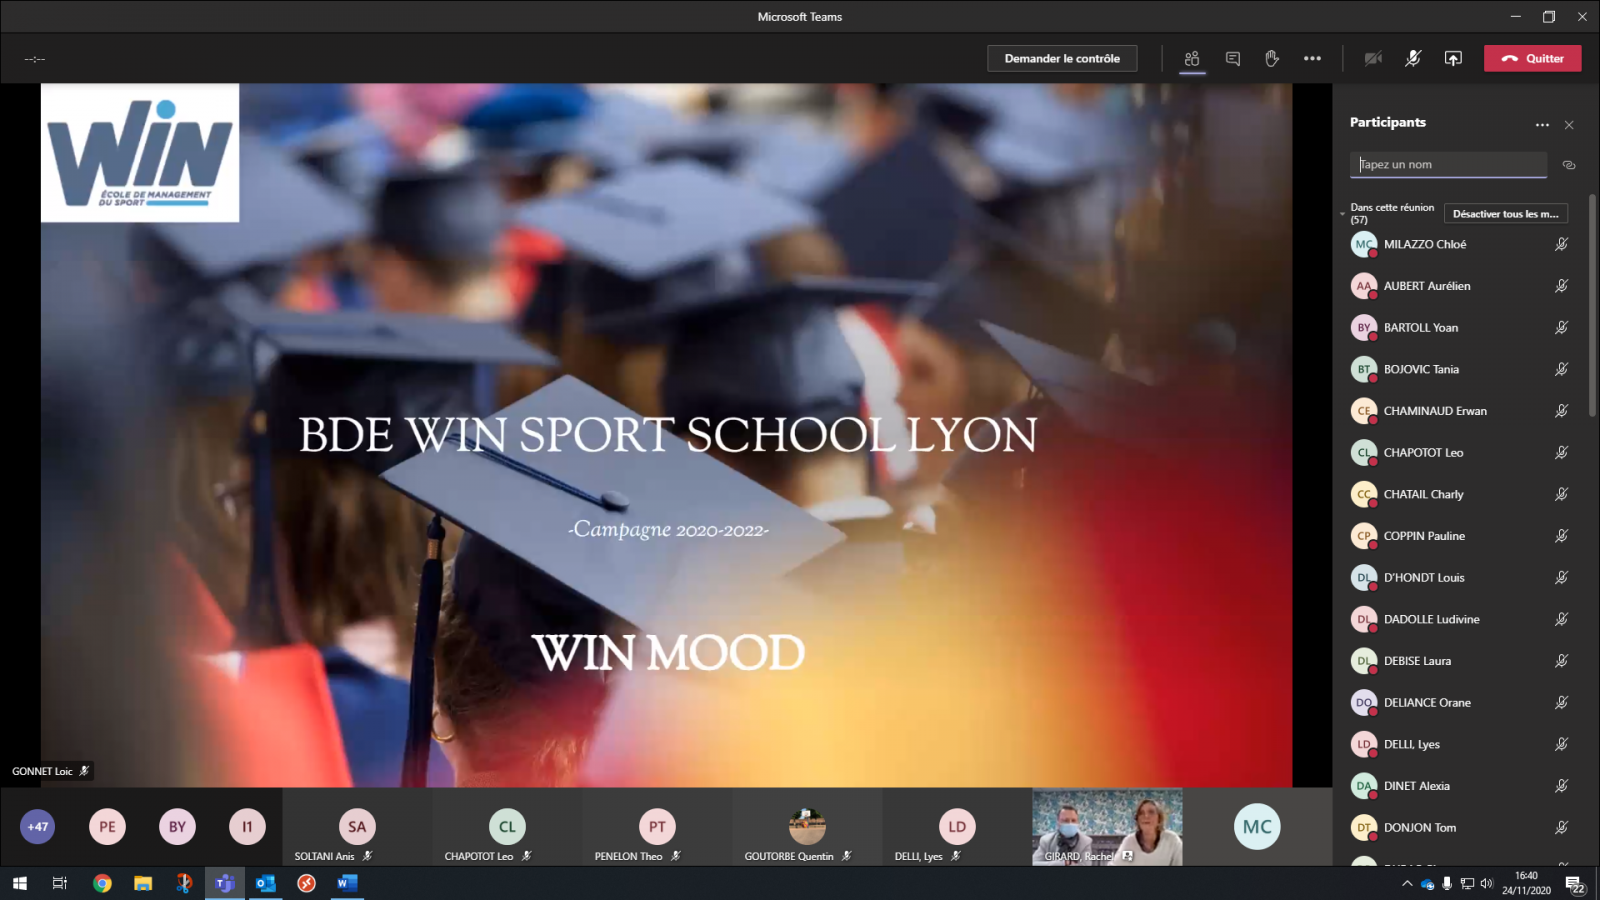1600x900 pixels.
Task: Copy meeting link icon next to search
Action: 1569,165
